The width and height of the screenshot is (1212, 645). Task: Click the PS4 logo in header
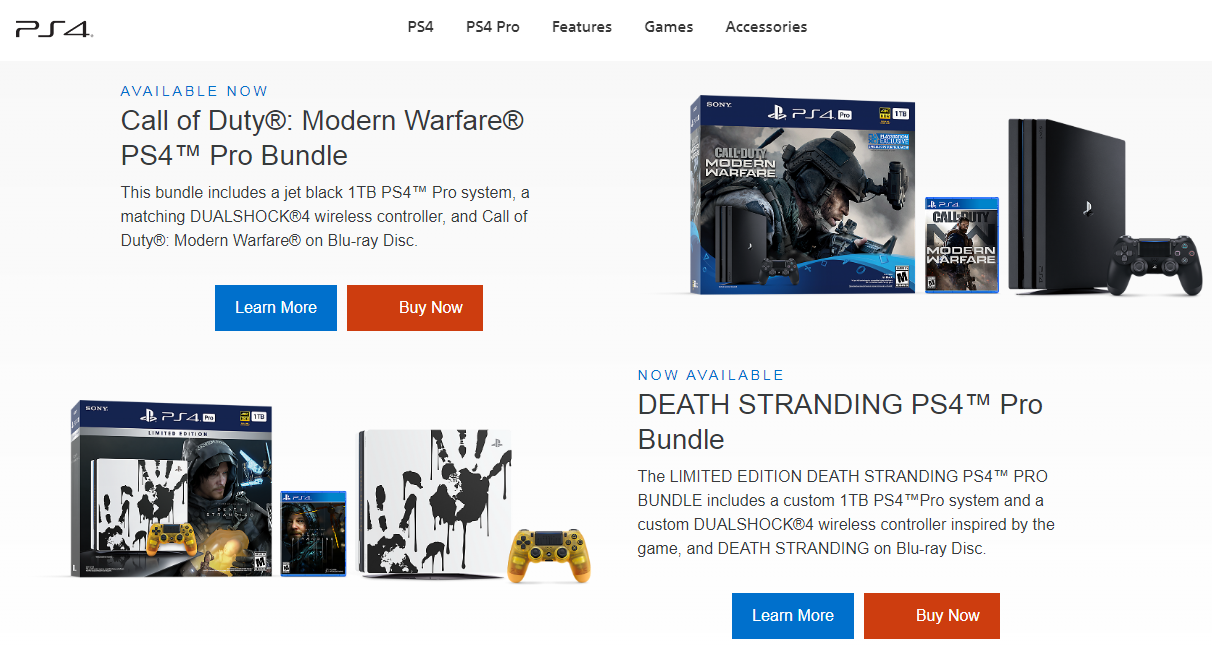click(54, 28)
